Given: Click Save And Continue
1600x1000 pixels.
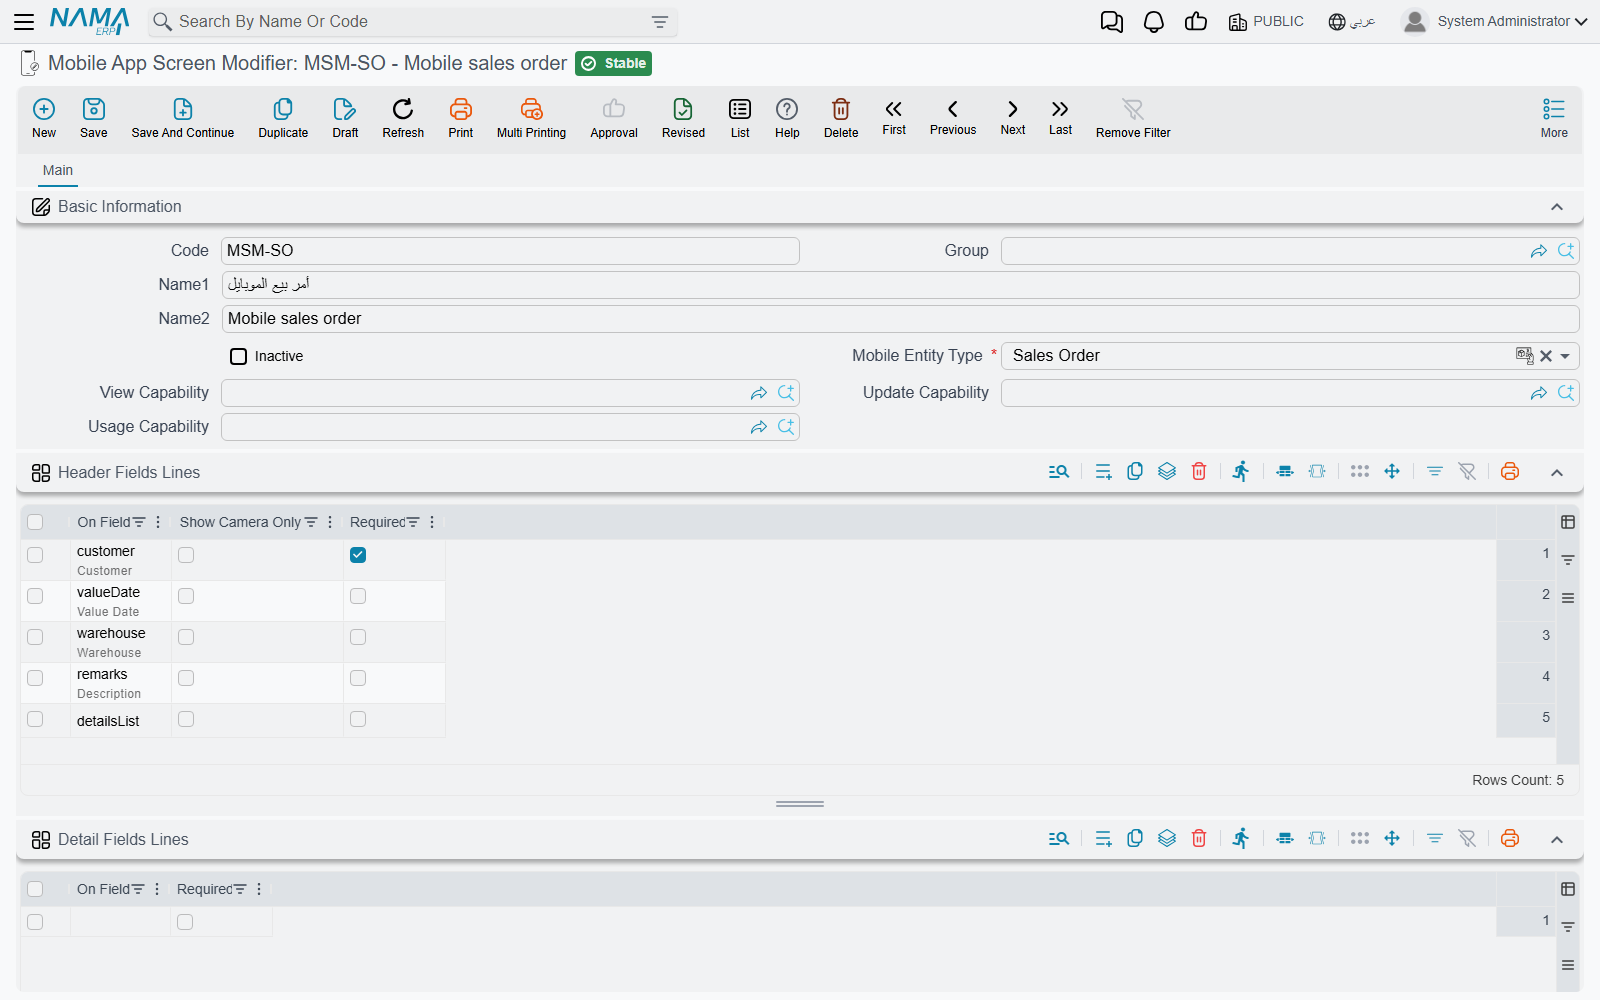Looking at the screenshot, I should click(183, 118).
